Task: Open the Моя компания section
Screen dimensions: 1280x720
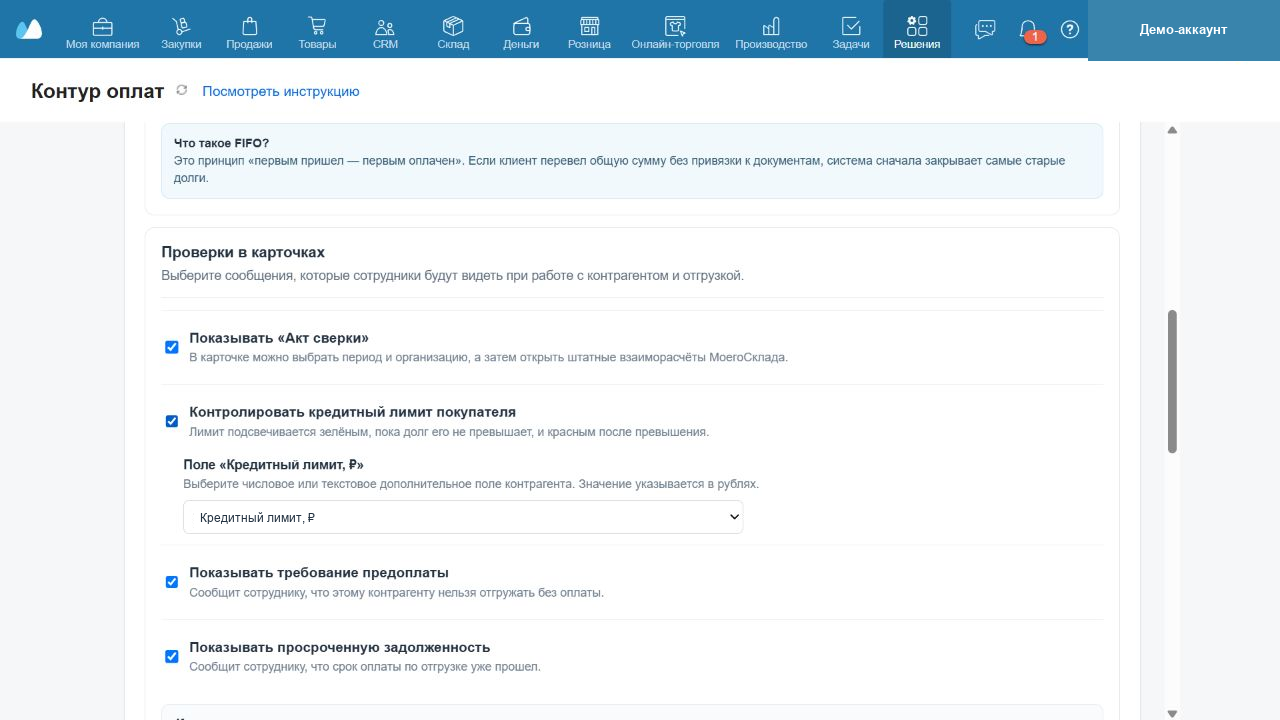Action: (103, 30)
